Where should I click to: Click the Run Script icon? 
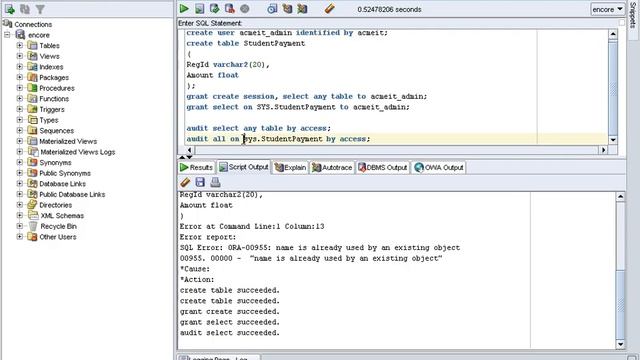pyautogui.click(x=199, y=9)
